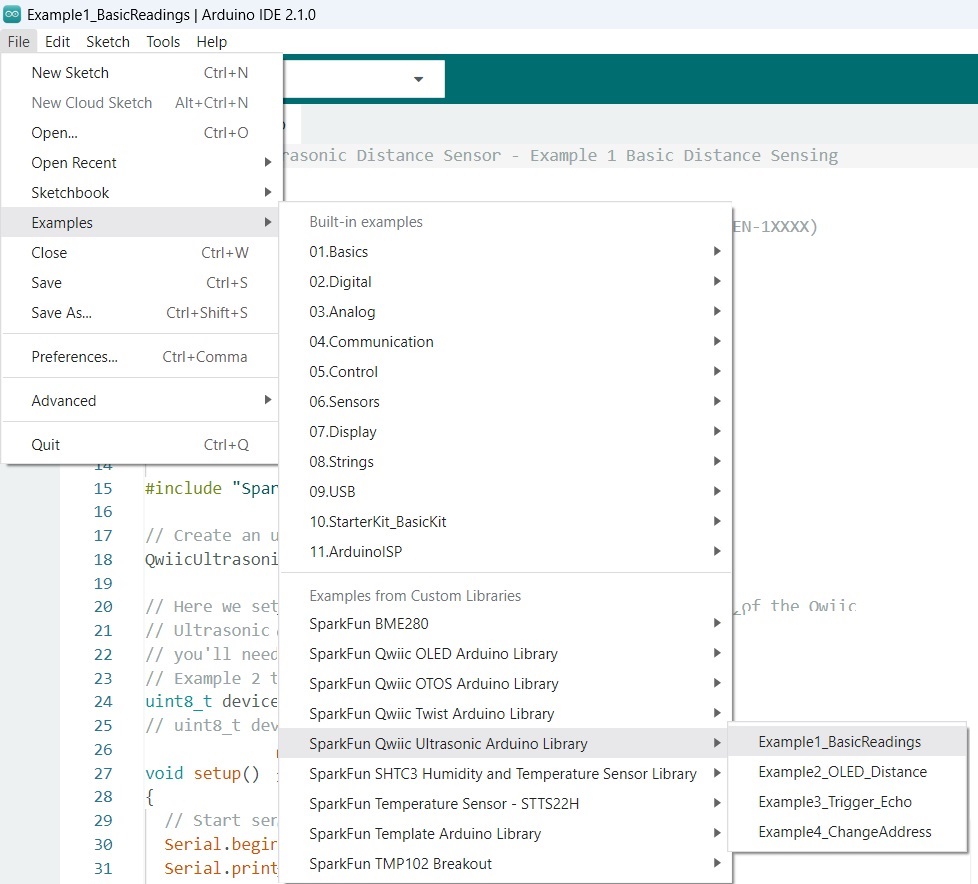Open the 04.Communication examples submenu
The image size is (978, 884).
click(x=506, y=341)
